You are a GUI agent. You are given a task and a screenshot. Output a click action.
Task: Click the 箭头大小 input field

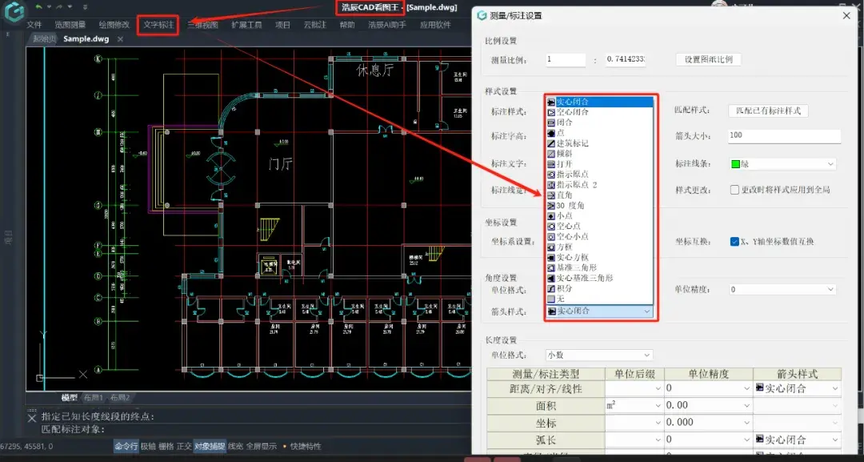click(785, 136)
